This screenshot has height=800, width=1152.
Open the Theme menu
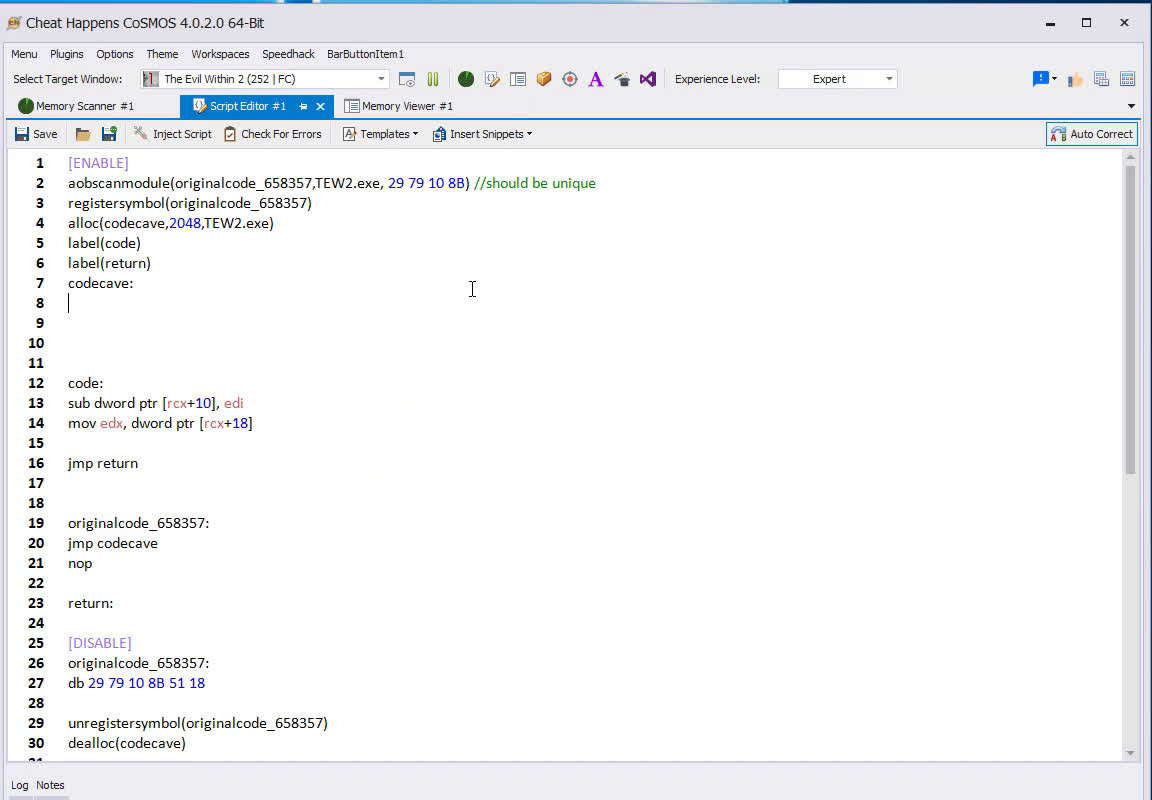pyautogui.click(x=162, y=54)
